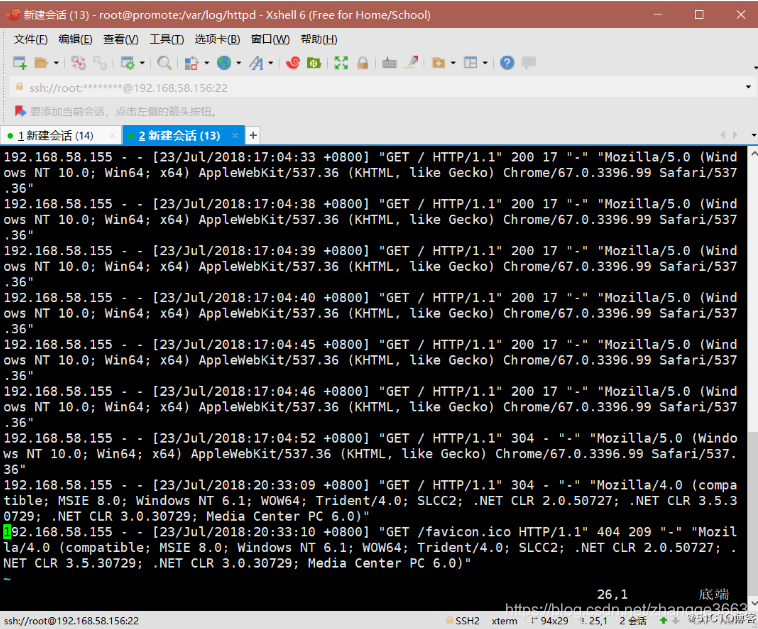Open the 选项卡(B) menu
This screenshot has height=629, width=758.
(x=218, y=39)
